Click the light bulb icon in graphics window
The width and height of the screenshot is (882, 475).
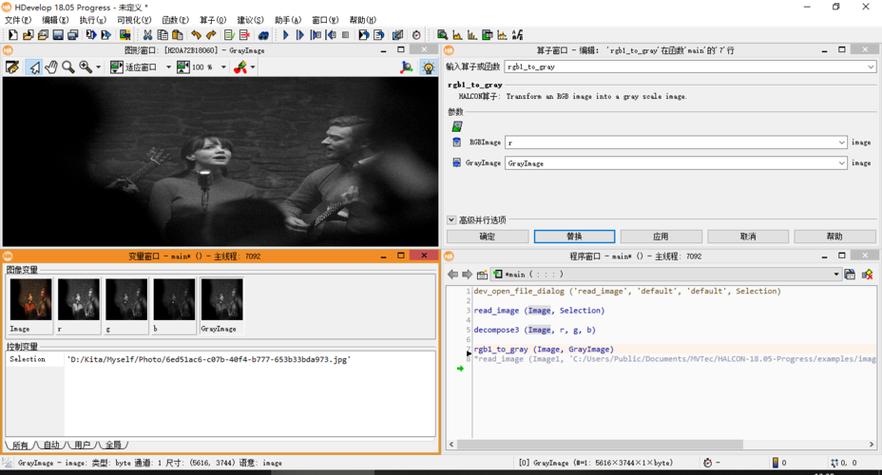pos(428,67)
